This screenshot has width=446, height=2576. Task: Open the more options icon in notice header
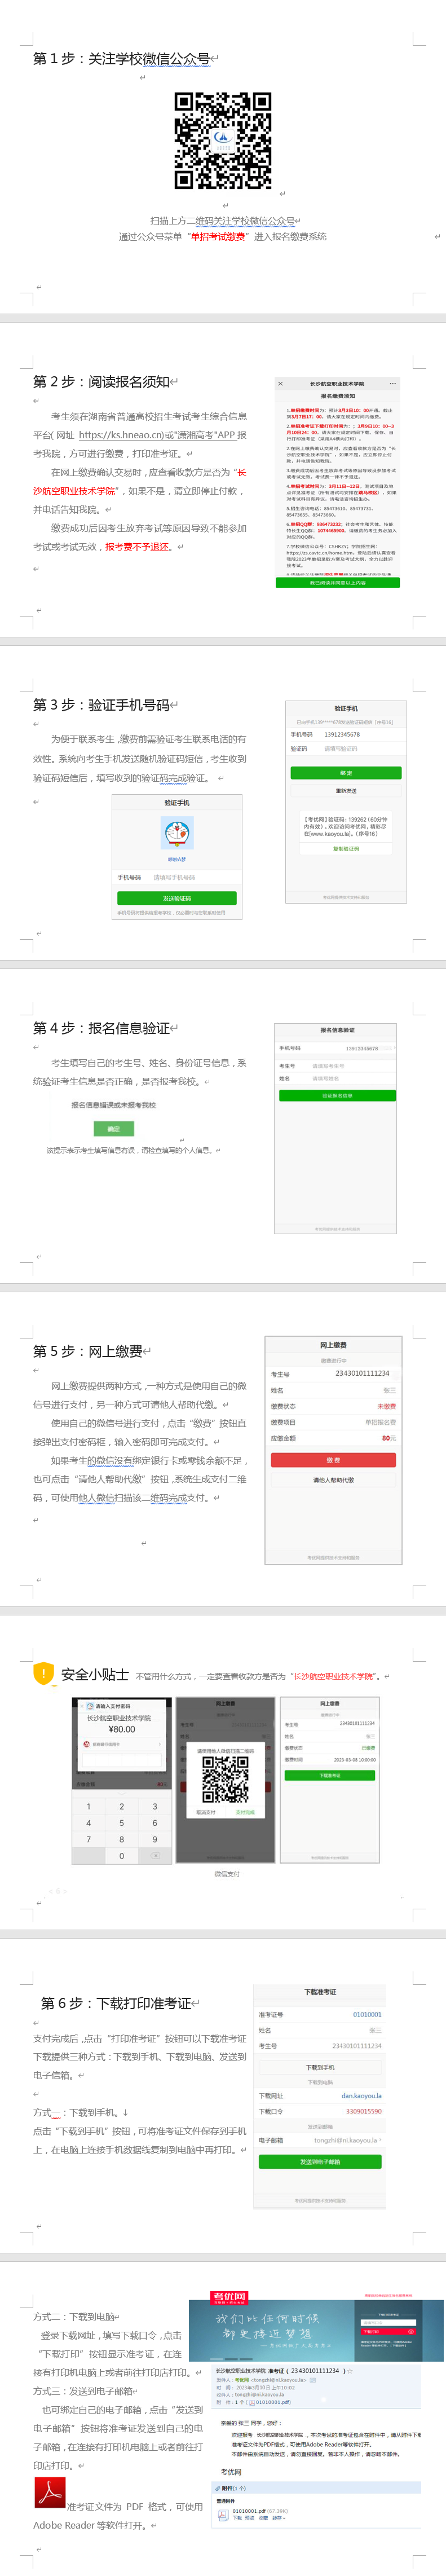click(393, 383)
